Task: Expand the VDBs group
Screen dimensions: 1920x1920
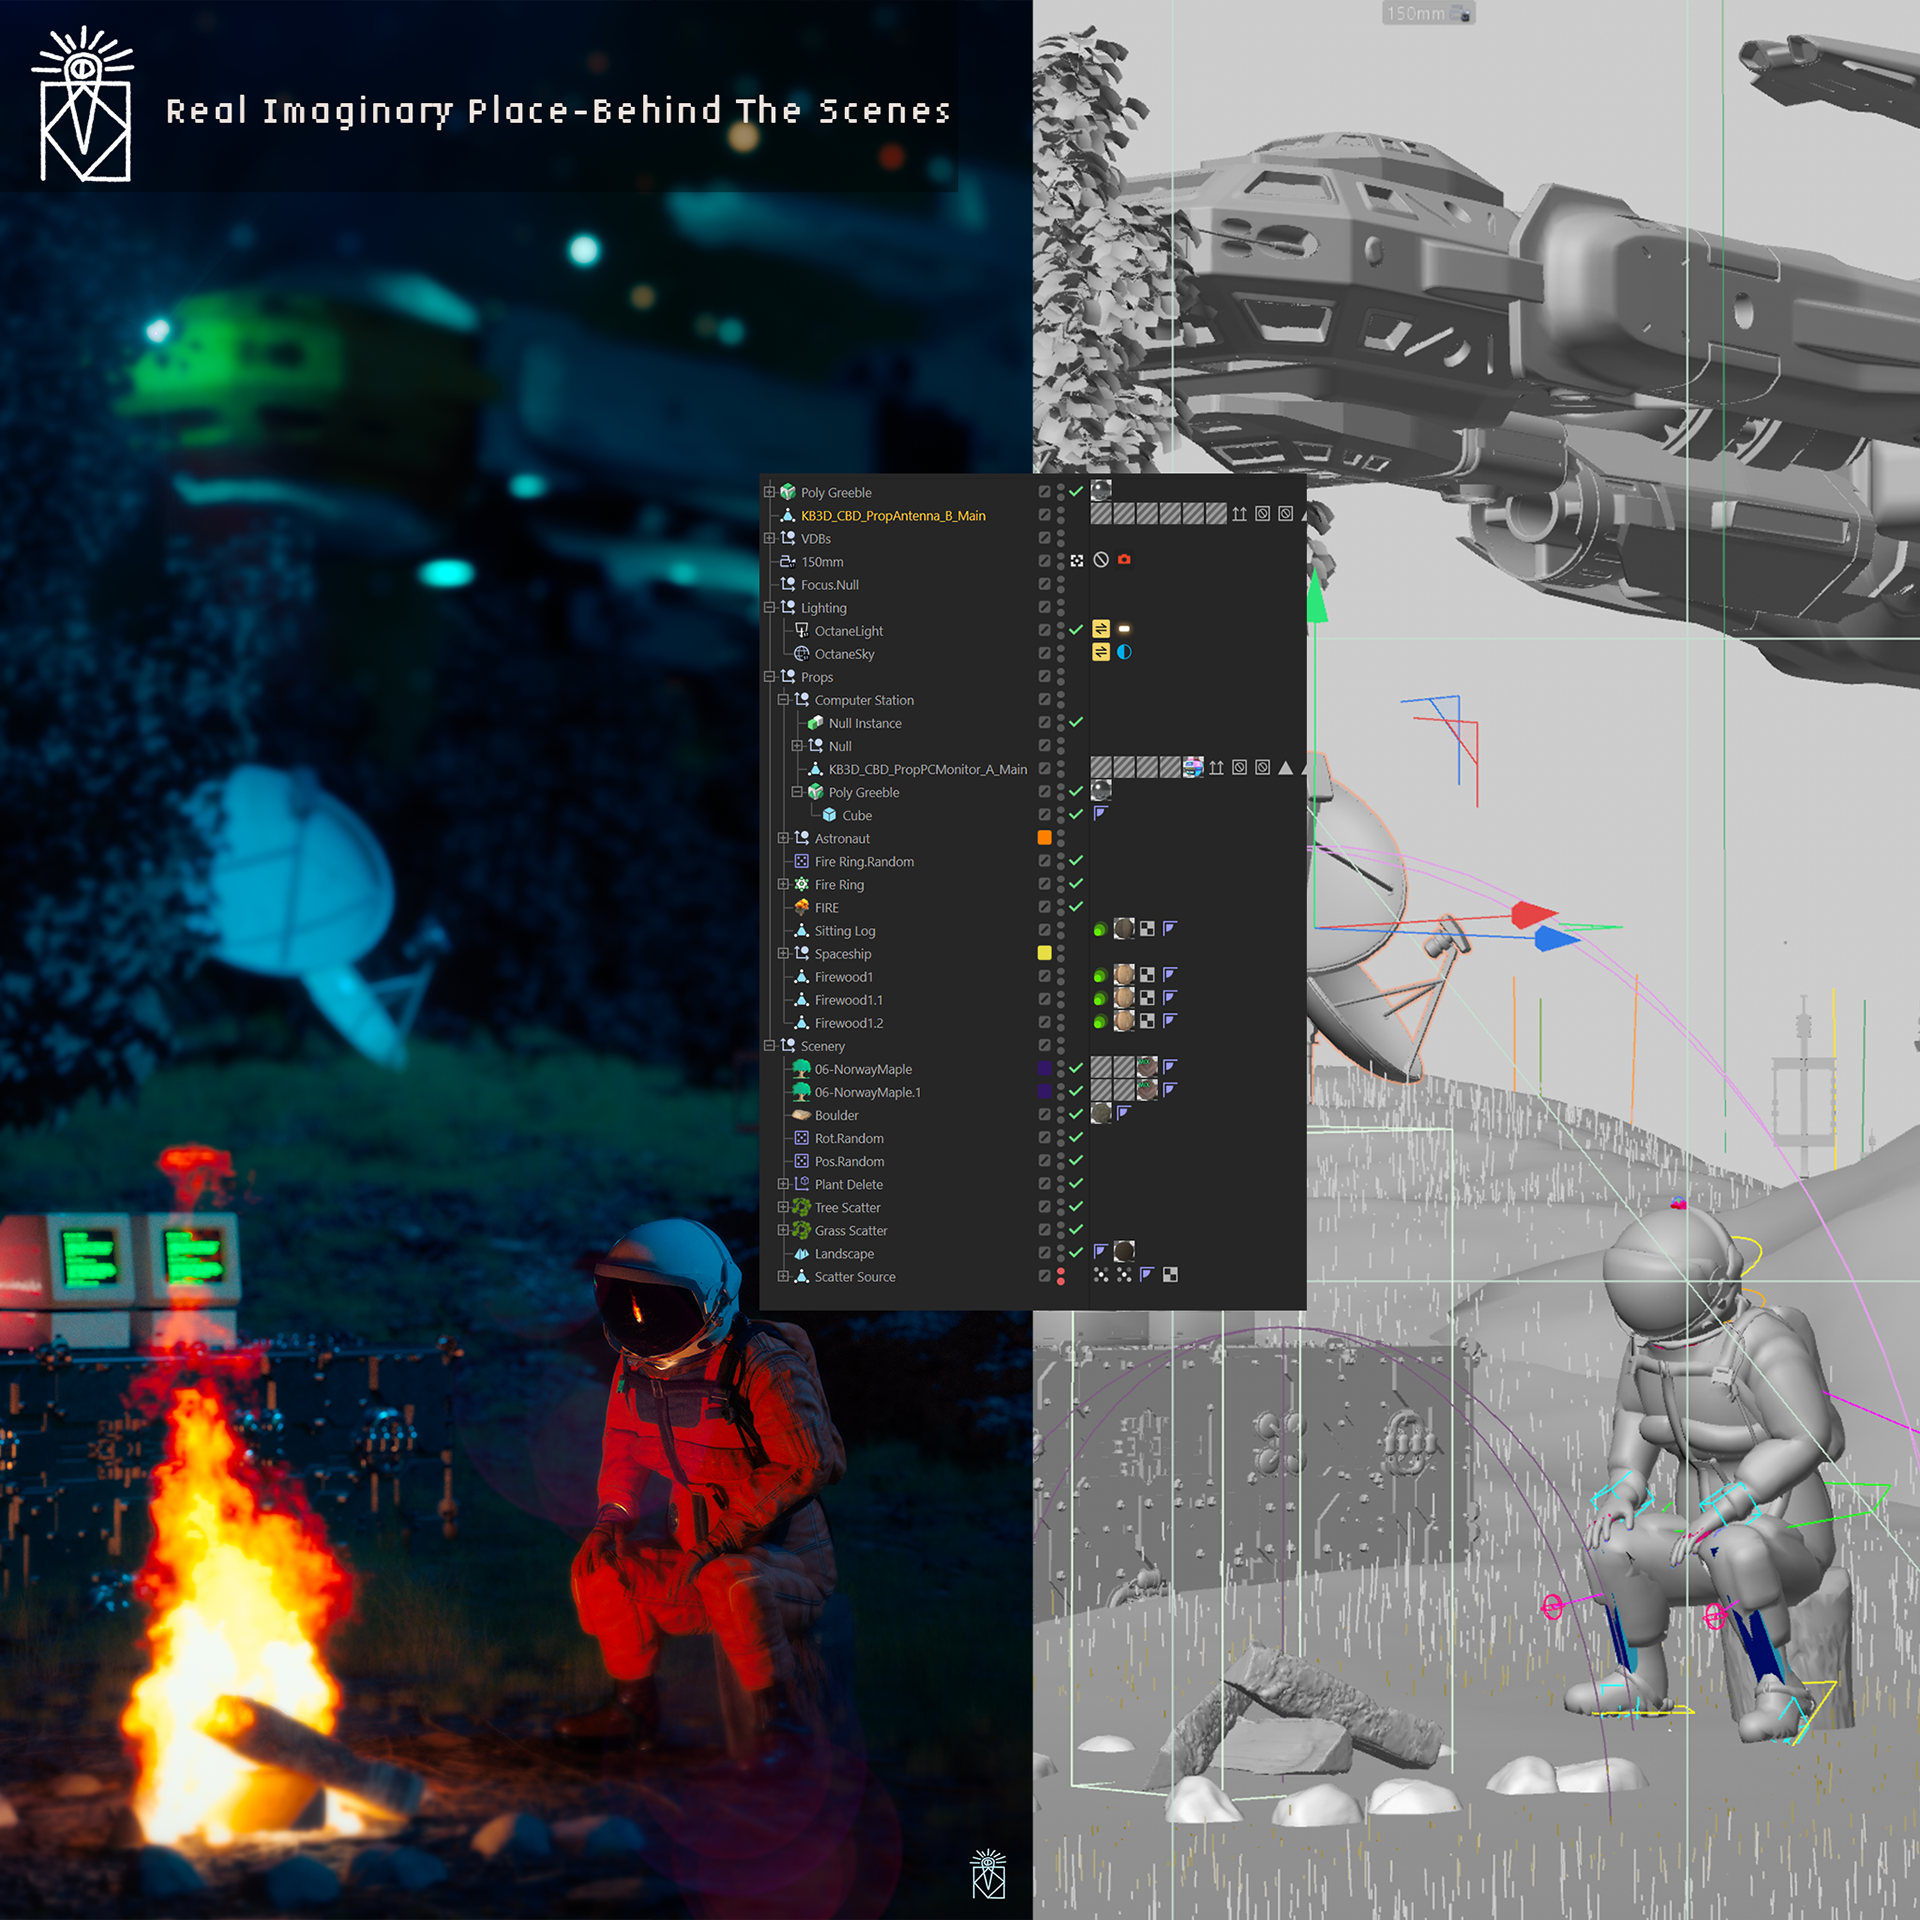Action: click(769, 538)
